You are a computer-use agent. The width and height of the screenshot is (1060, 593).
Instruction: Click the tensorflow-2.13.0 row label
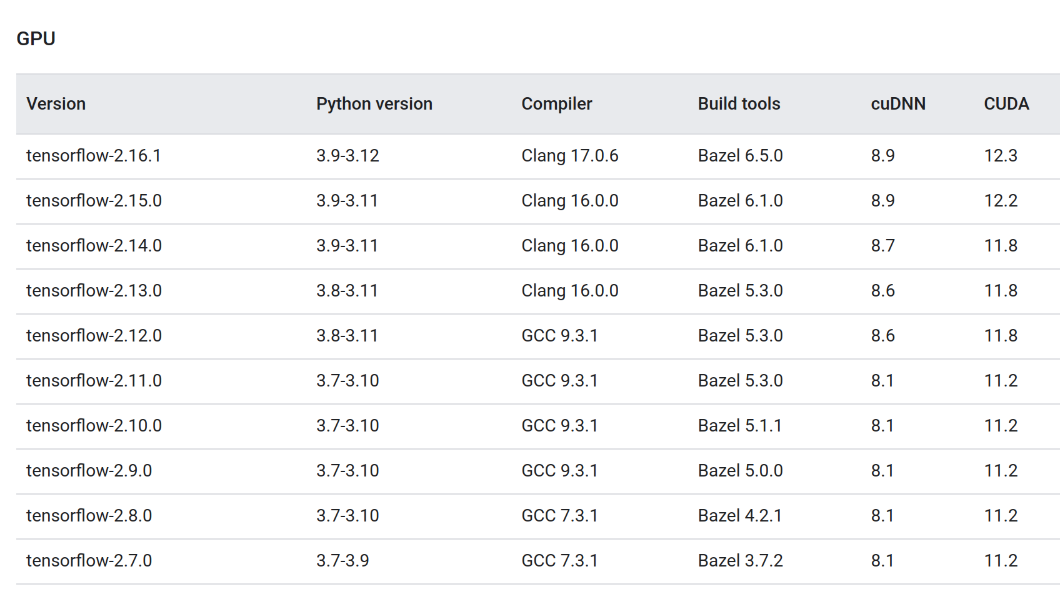pos(94,291)
